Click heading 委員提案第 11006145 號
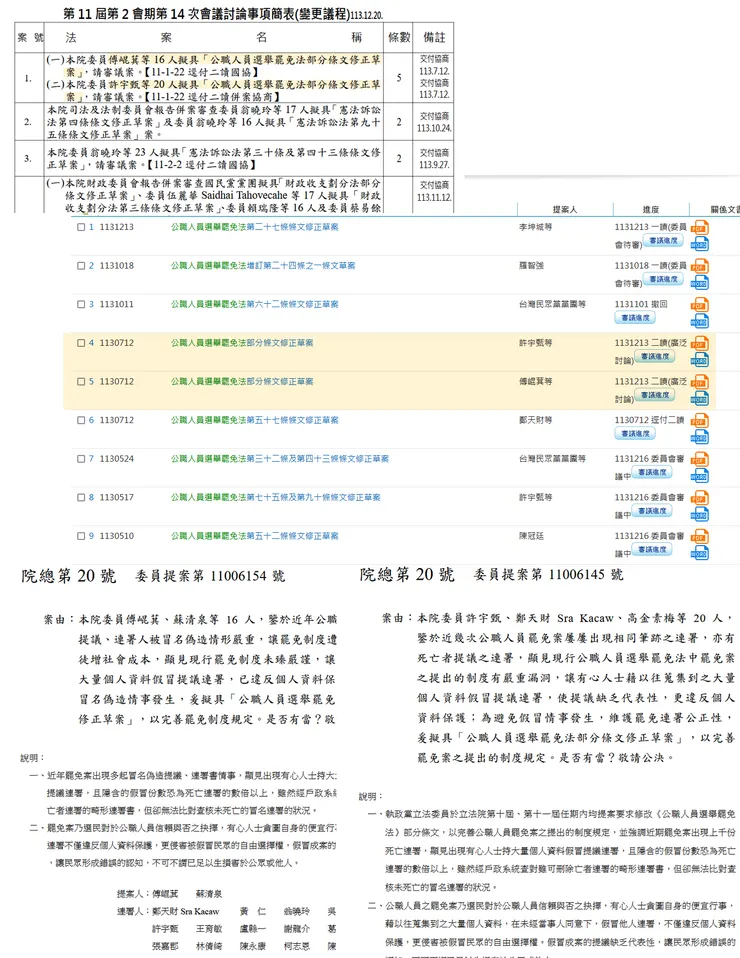The height and width of the screenshot is (958, 740). point(548,574)
